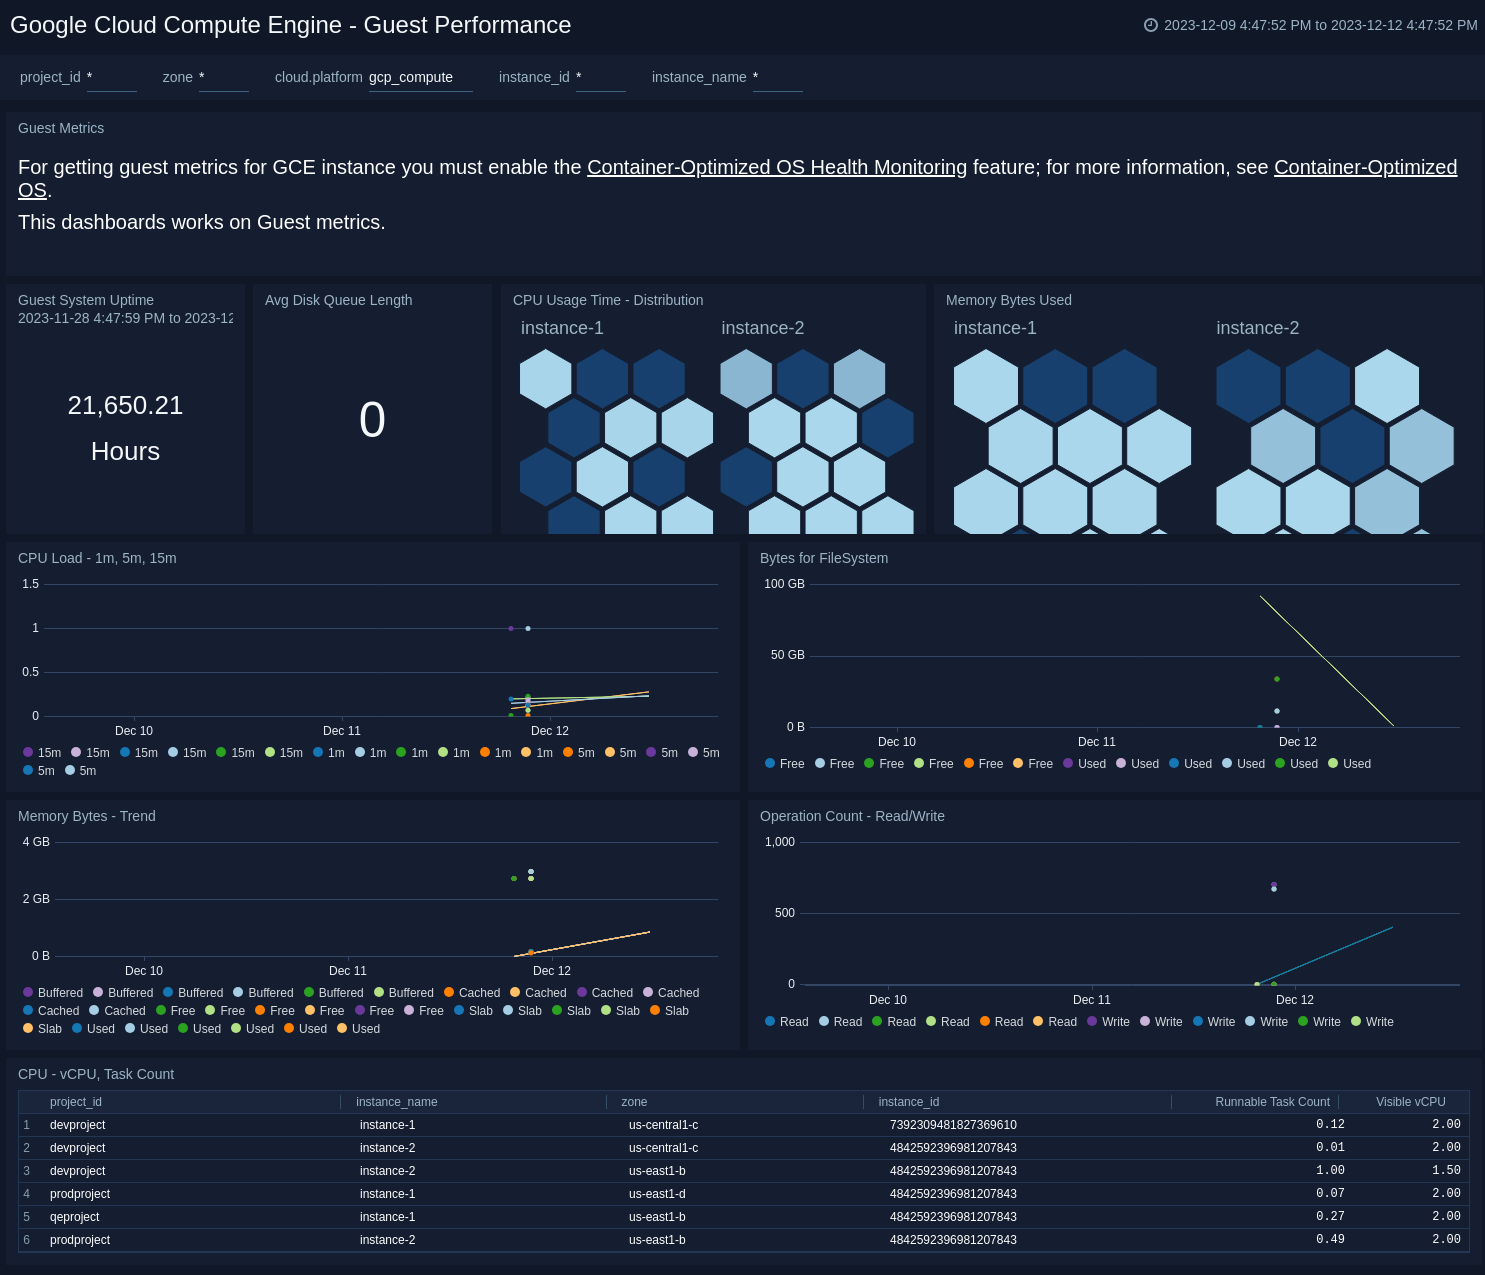This screenshot has height=1275, width=1485.
Task: Sort table by instance_name column header
Action: click(x=397, y=1102)
